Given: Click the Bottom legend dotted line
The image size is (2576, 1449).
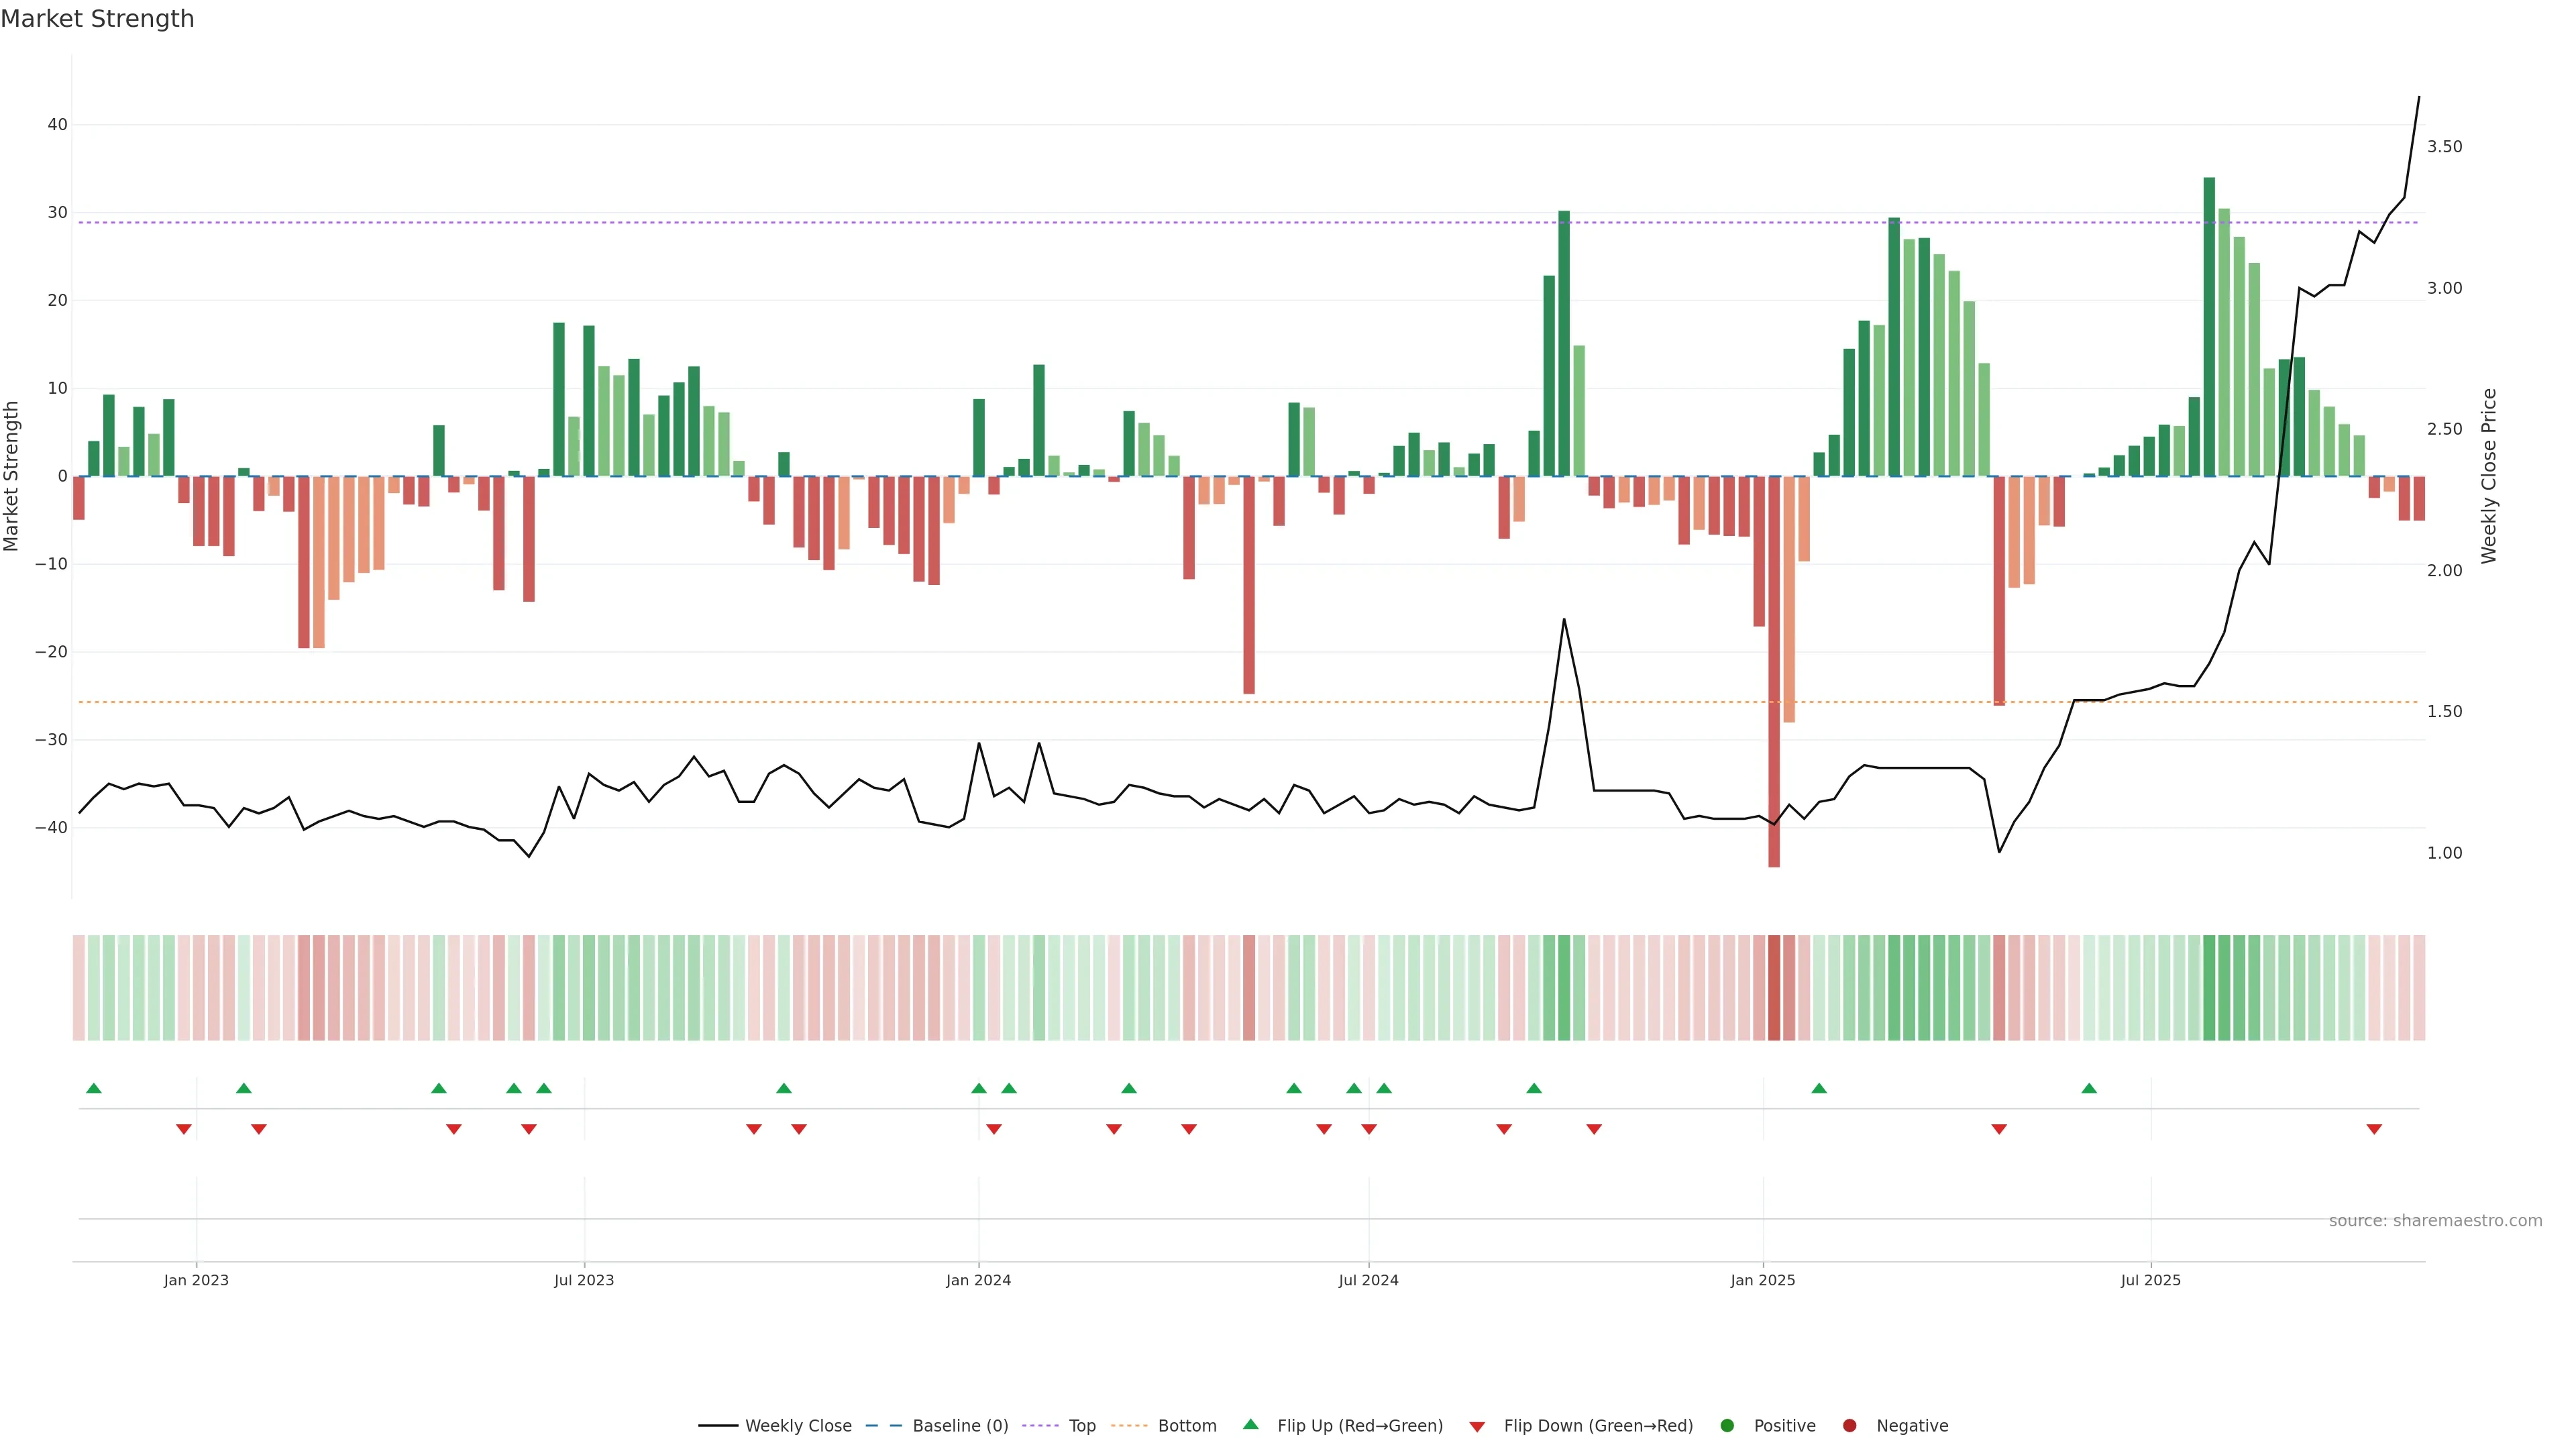Looking at the screenshot, I should [x=1129, y=1426].
